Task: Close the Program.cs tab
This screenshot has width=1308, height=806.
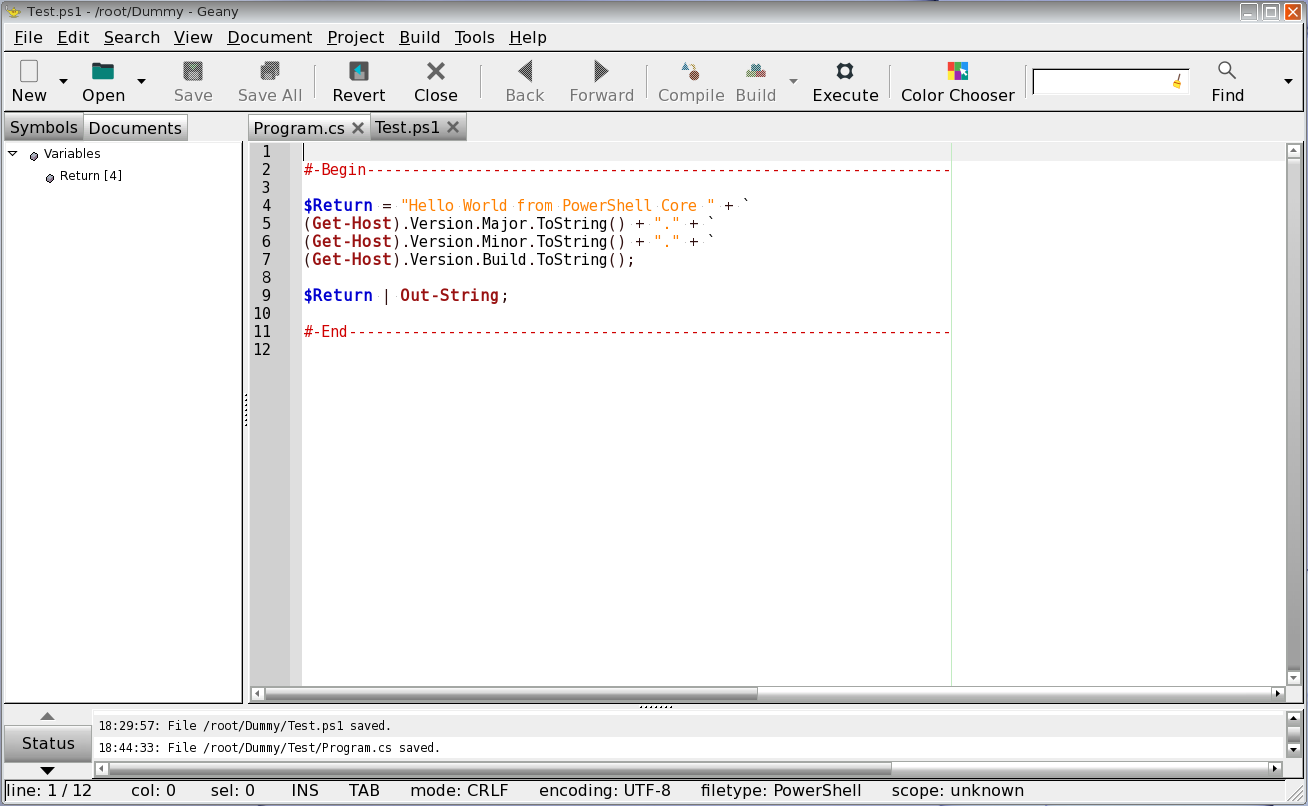Action: 358,128
